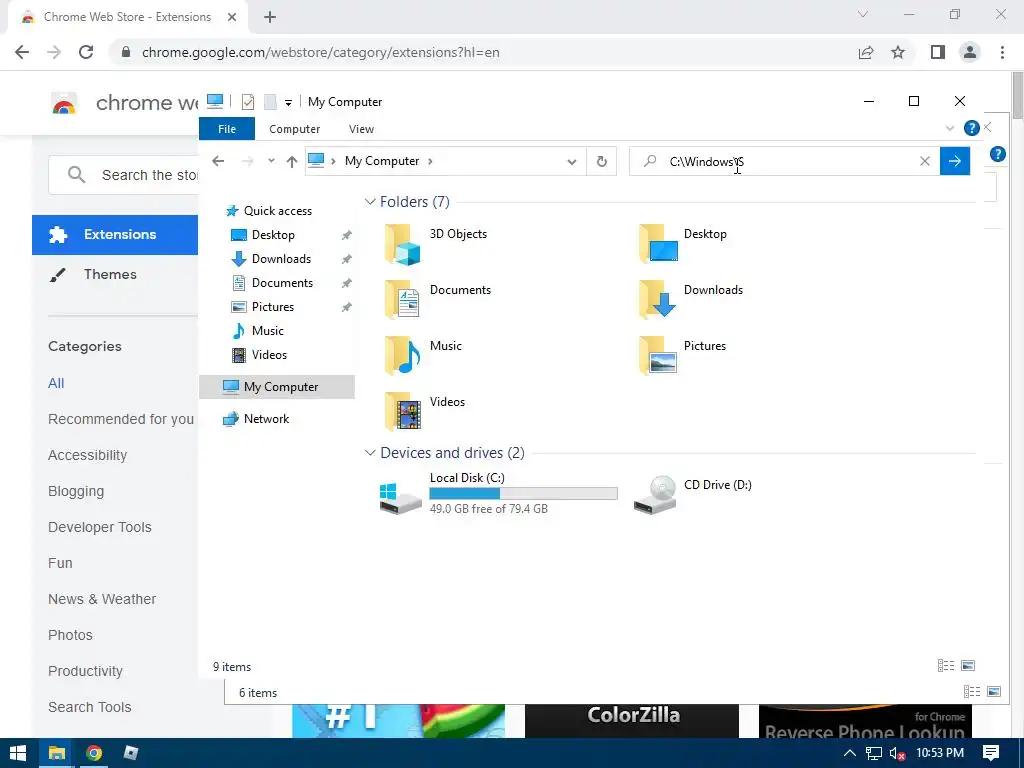The image size is (1024, 768).
Task: Open notification center in taskbar
Action: (x=991, y=753)
